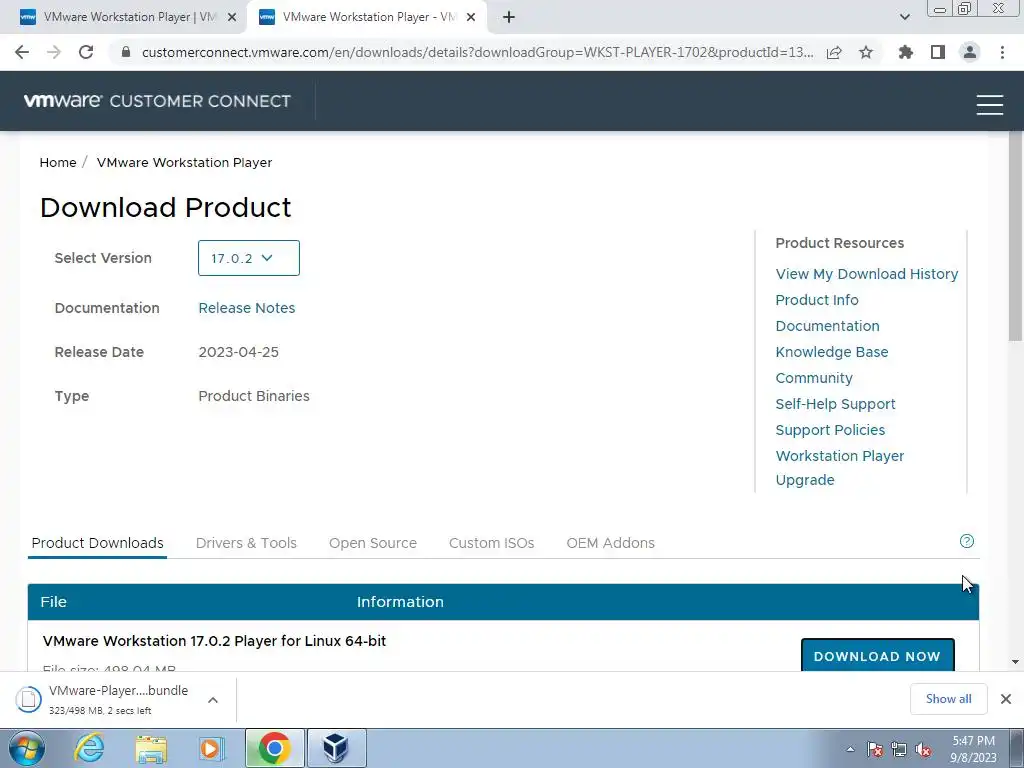Viewport: 1024px width, 768px height.
Task: Launch Internet Explorer from the taskbar
Action: point(89,748)
